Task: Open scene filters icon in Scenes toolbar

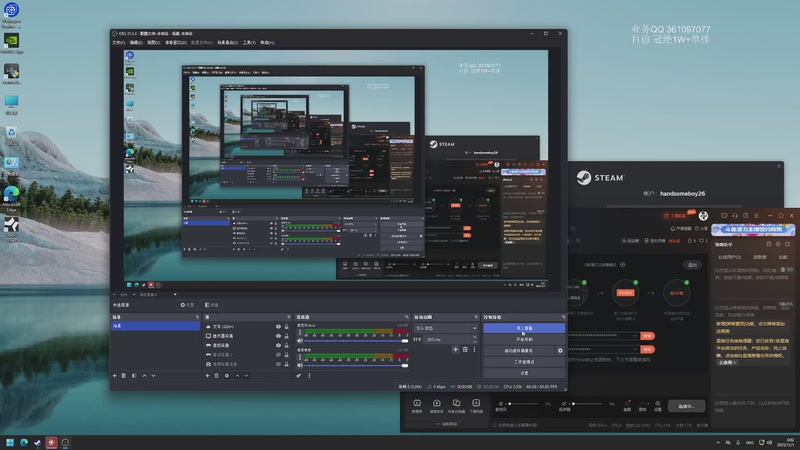Action: (x=134, y=376)
